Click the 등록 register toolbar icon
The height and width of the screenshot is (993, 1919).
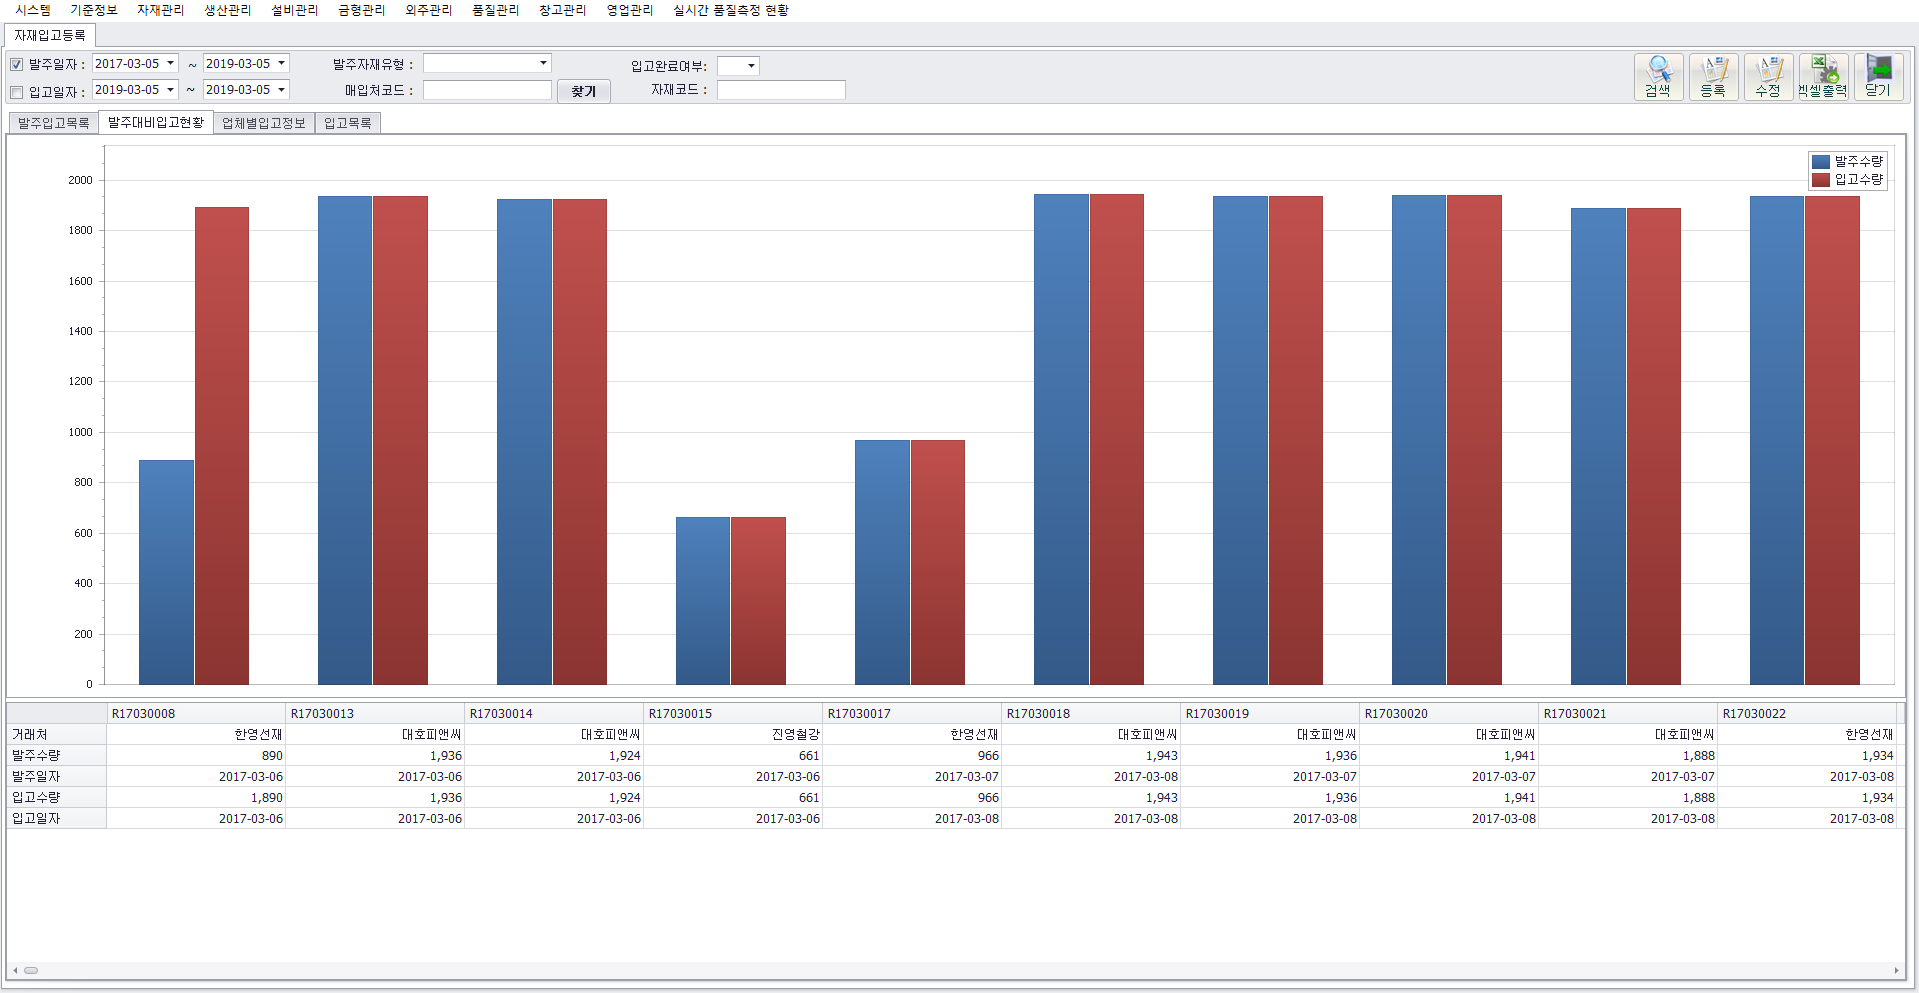[x=1713, y=76]
